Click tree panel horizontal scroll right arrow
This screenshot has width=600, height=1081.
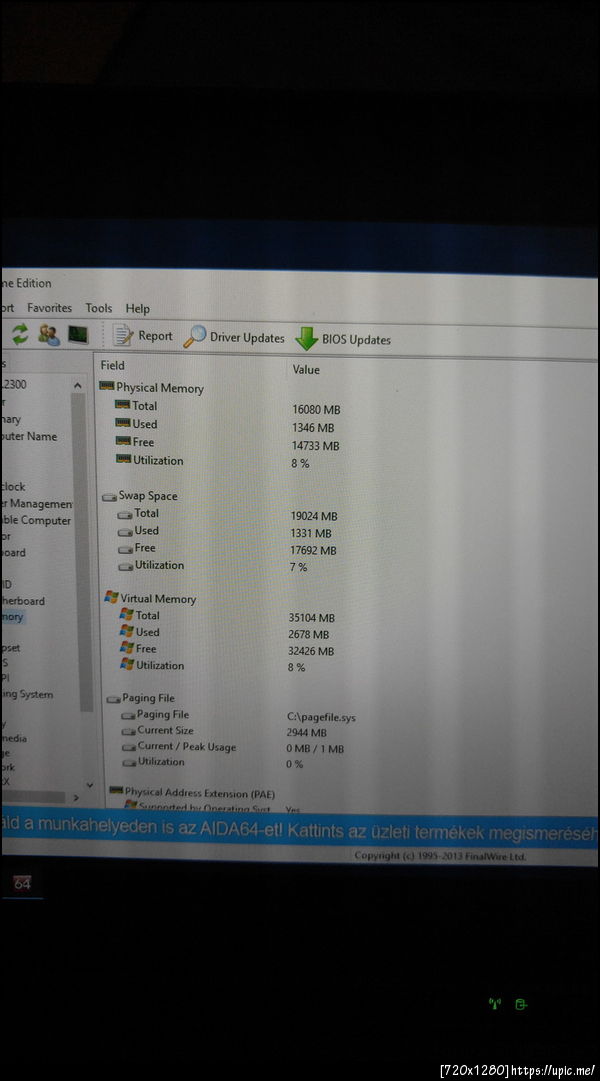pos(76,798)
